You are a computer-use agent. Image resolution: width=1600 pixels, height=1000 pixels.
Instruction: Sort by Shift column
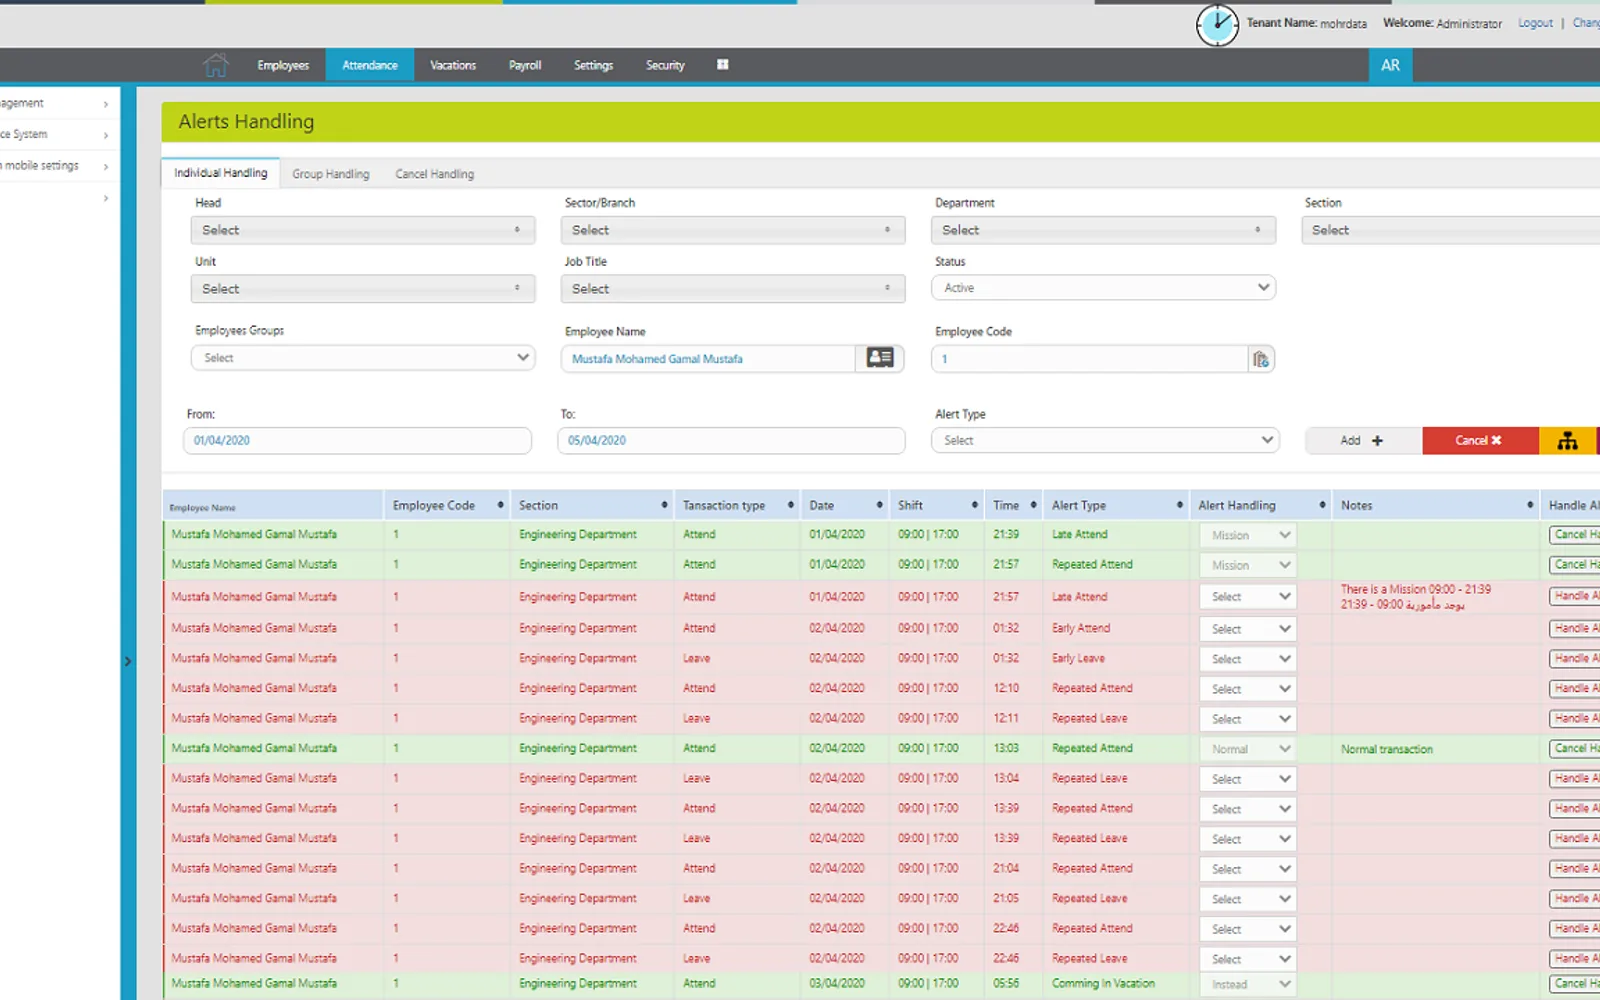coord(936,505)
